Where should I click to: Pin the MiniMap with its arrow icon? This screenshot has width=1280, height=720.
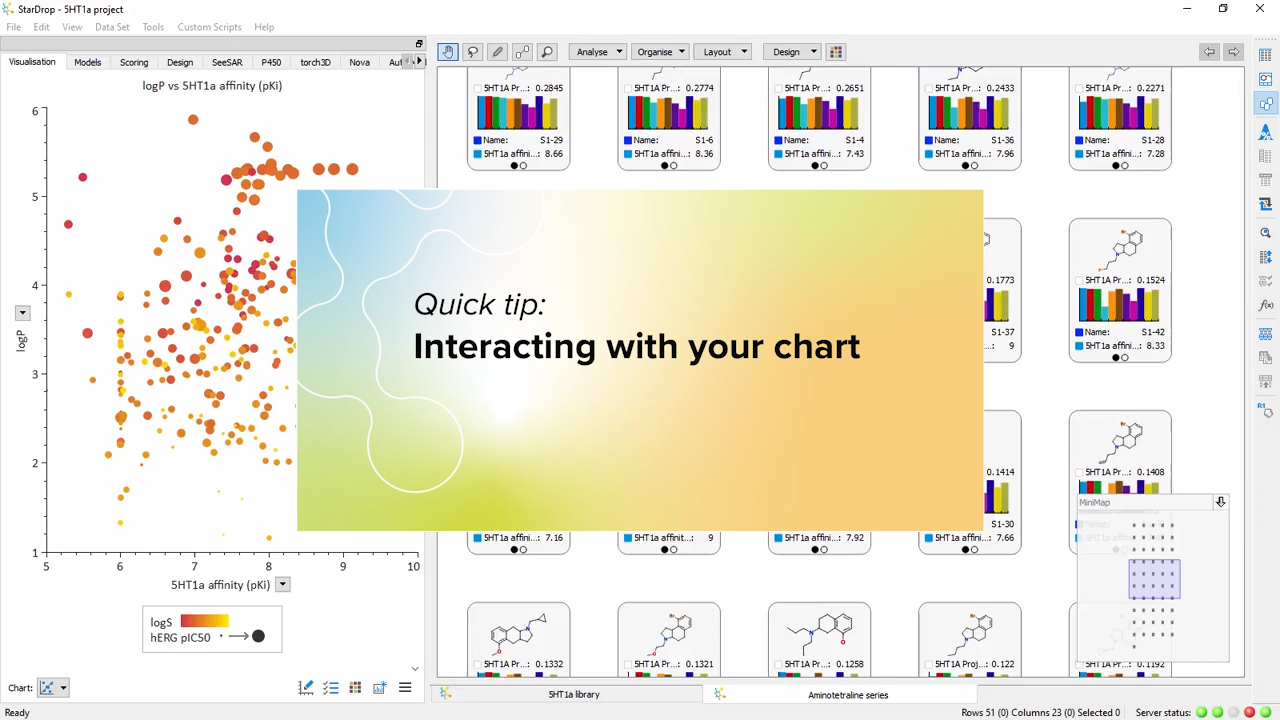(1220, 502)
